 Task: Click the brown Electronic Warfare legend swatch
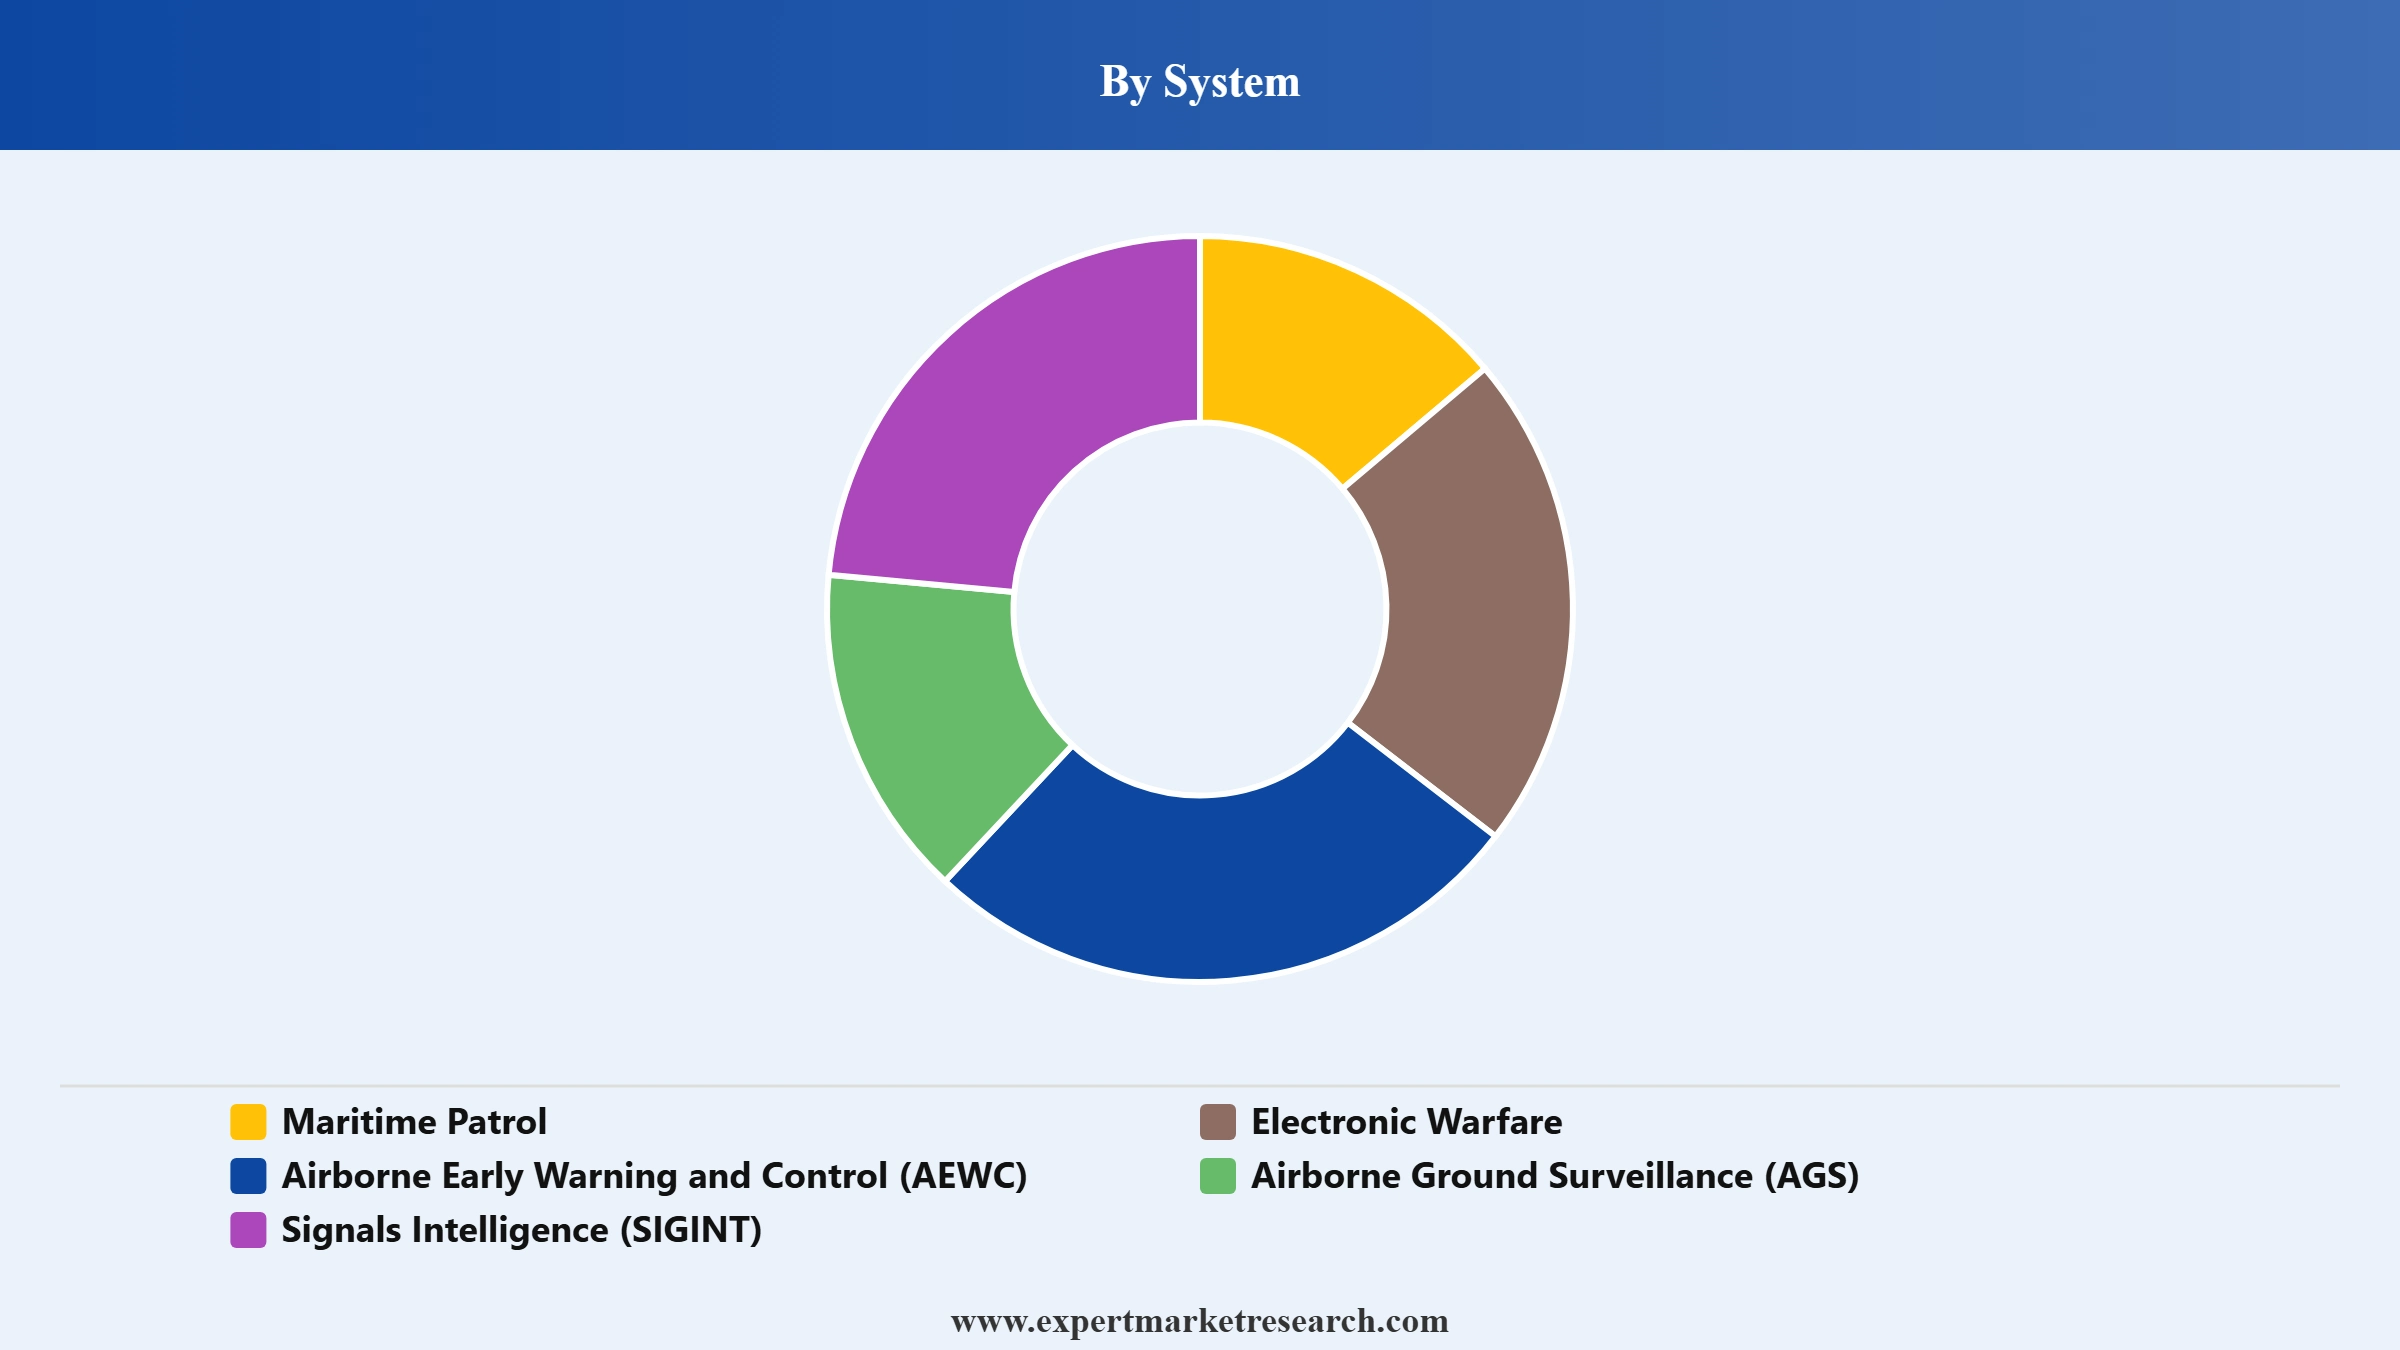coord(1218,1122)
